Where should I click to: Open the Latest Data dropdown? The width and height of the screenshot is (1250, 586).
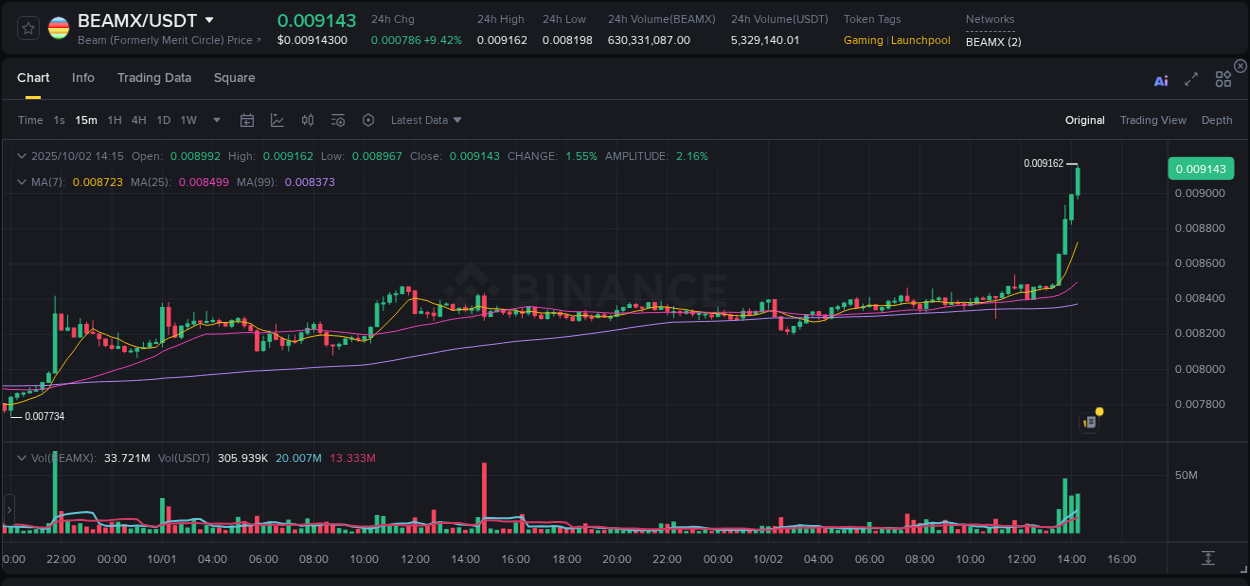click(x=426, y=119)
